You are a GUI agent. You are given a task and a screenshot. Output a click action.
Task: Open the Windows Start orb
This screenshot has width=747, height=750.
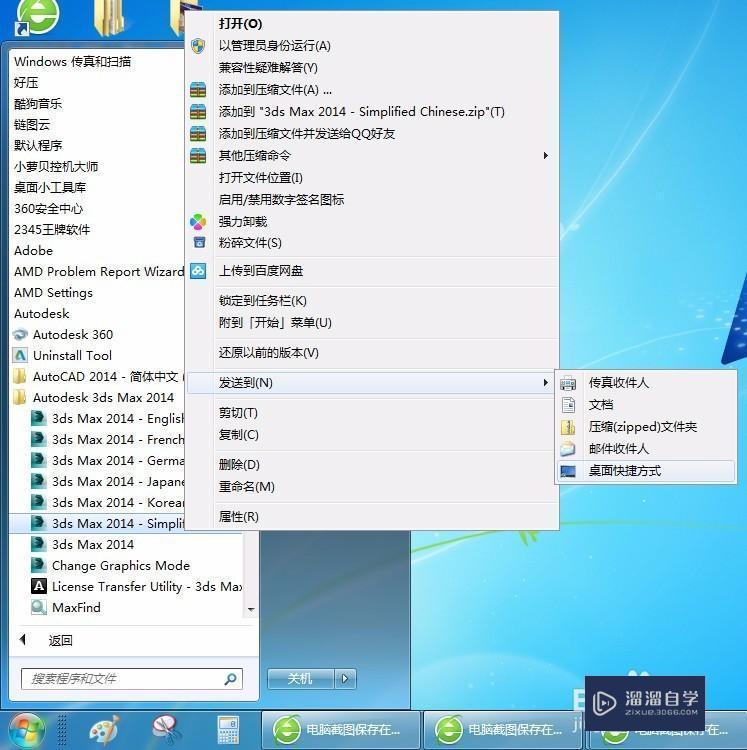point(26,731)
